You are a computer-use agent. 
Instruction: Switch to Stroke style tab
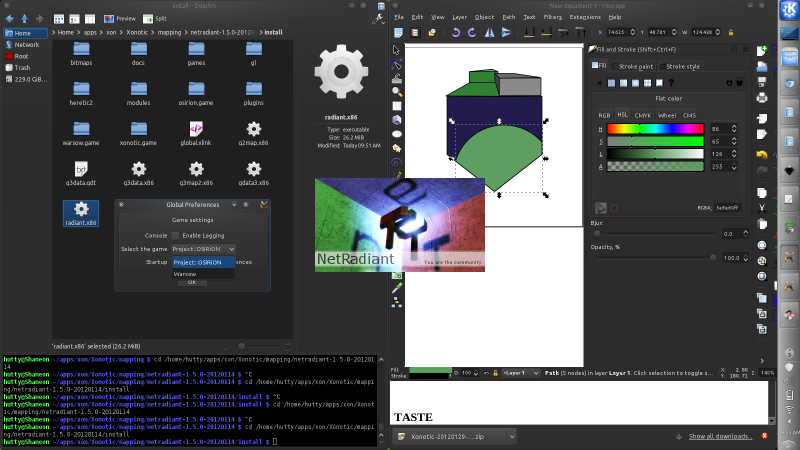pos(680,66)
